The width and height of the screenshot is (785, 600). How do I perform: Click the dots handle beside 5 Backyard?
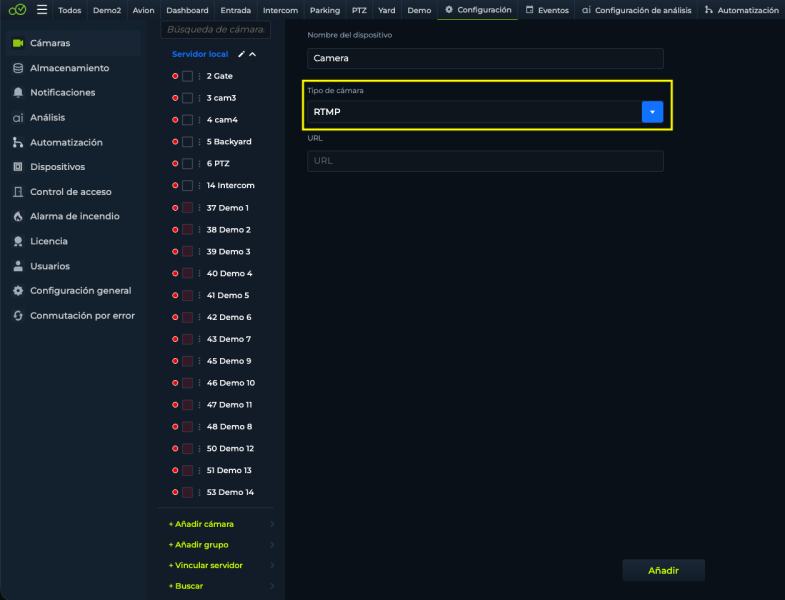(199, 142)
